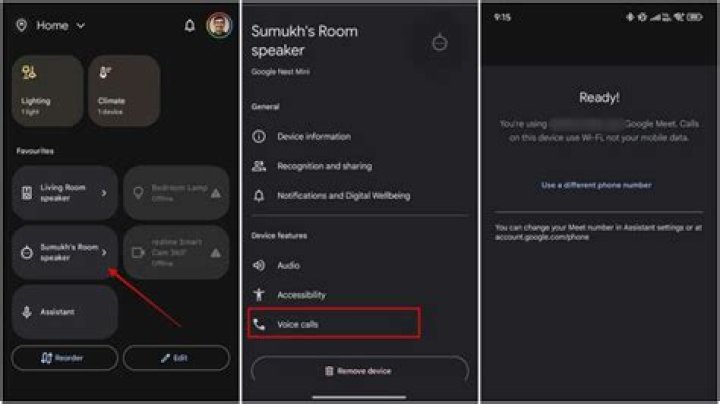Image resolution: width=720 pixels, height=404 pixels.
Task: Tap the Nest Mini icon in header
Action: (439, 43)
